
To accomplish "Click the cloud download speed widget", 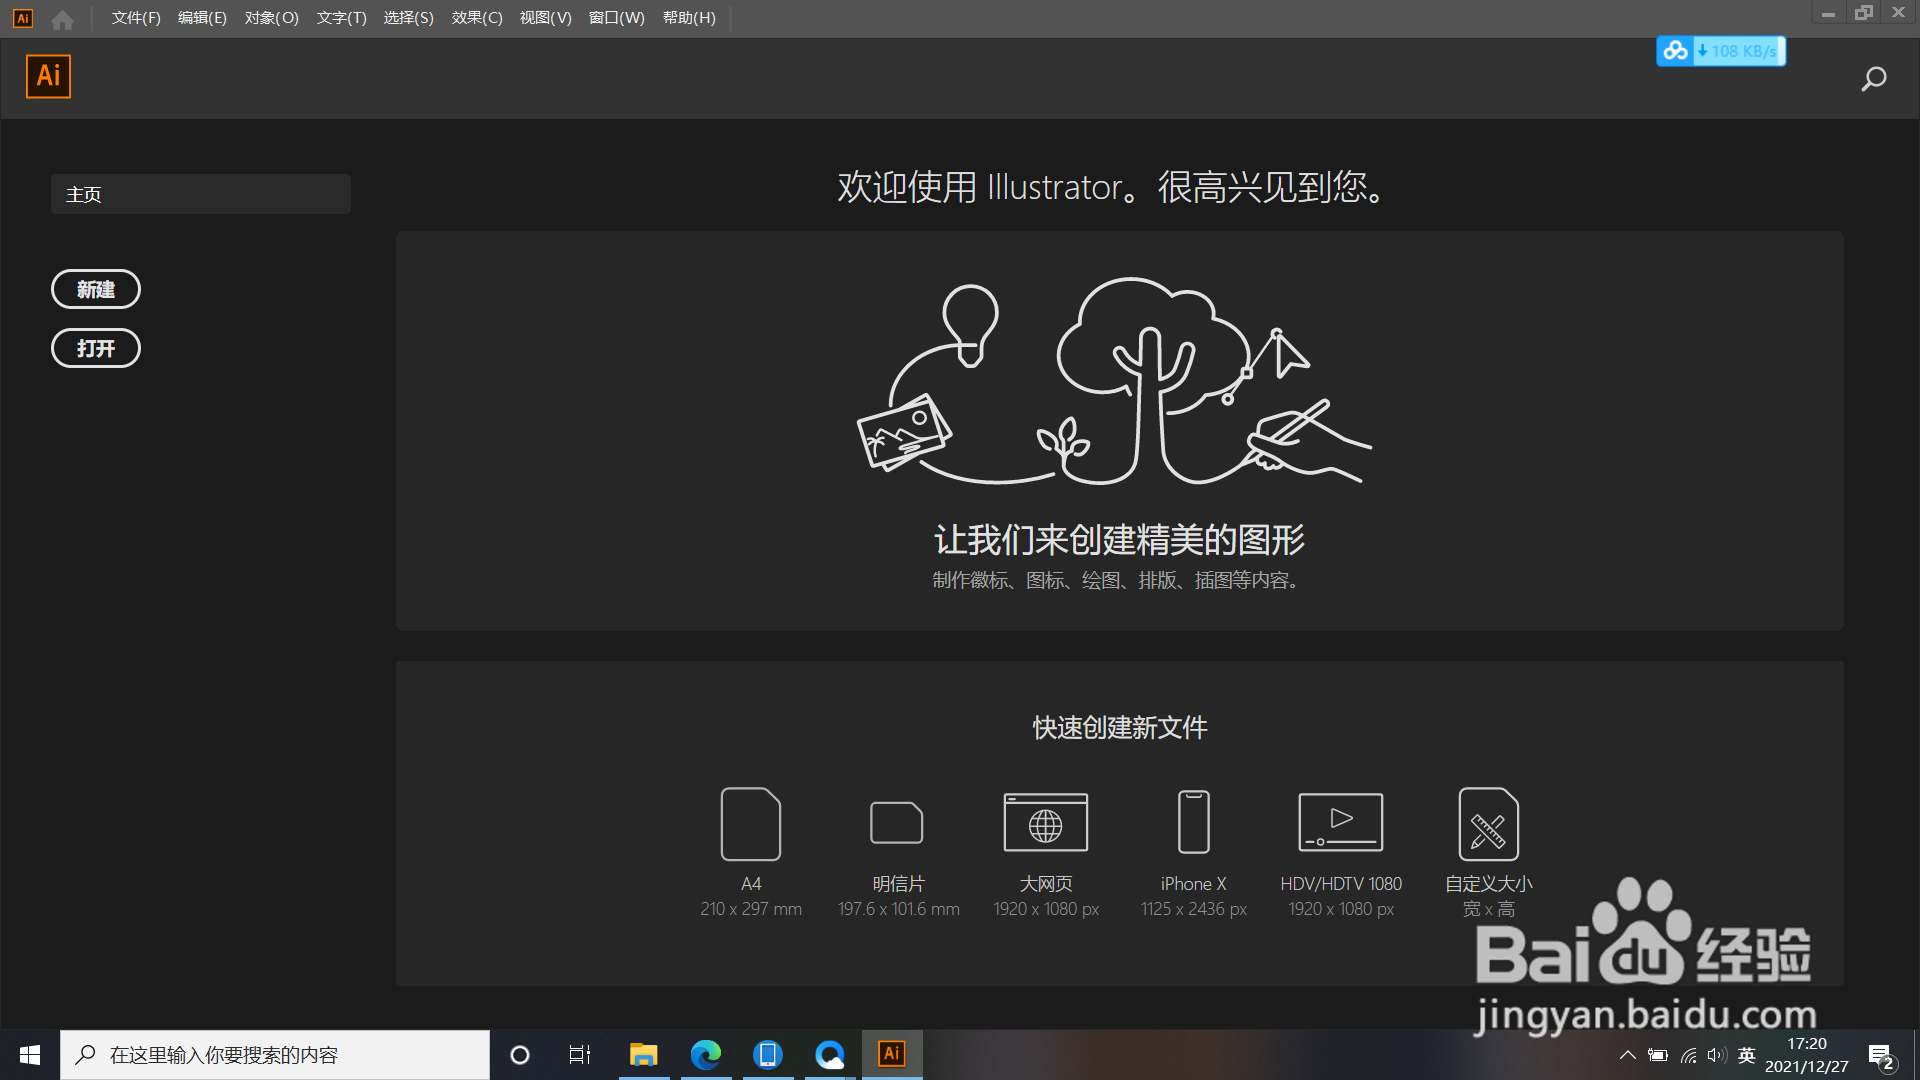I will [x=1721, y=51].
